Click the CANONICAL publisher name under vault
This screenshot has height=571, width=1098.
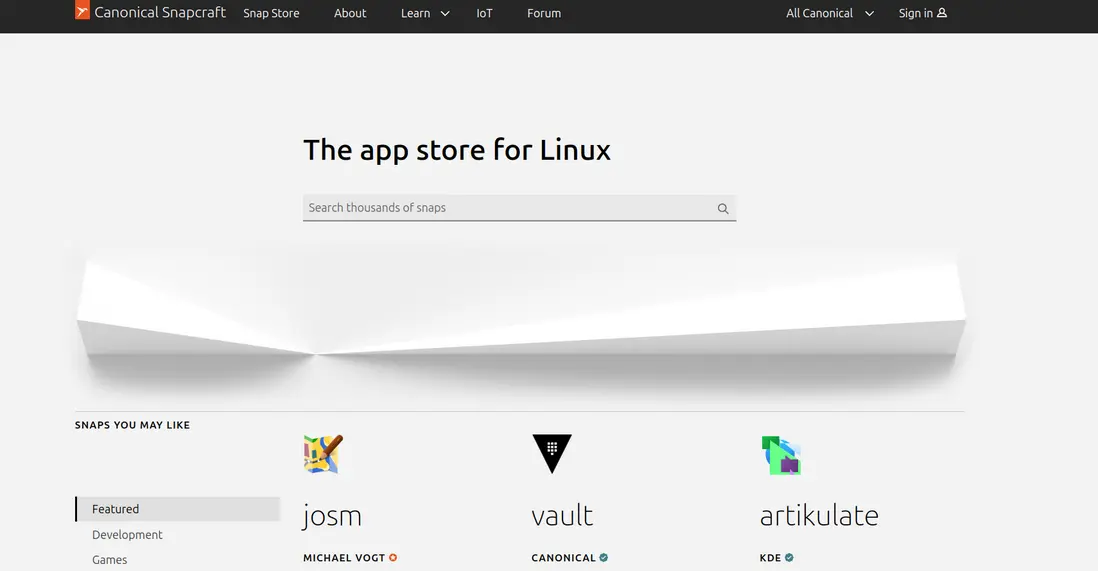[x=563, y=558]
